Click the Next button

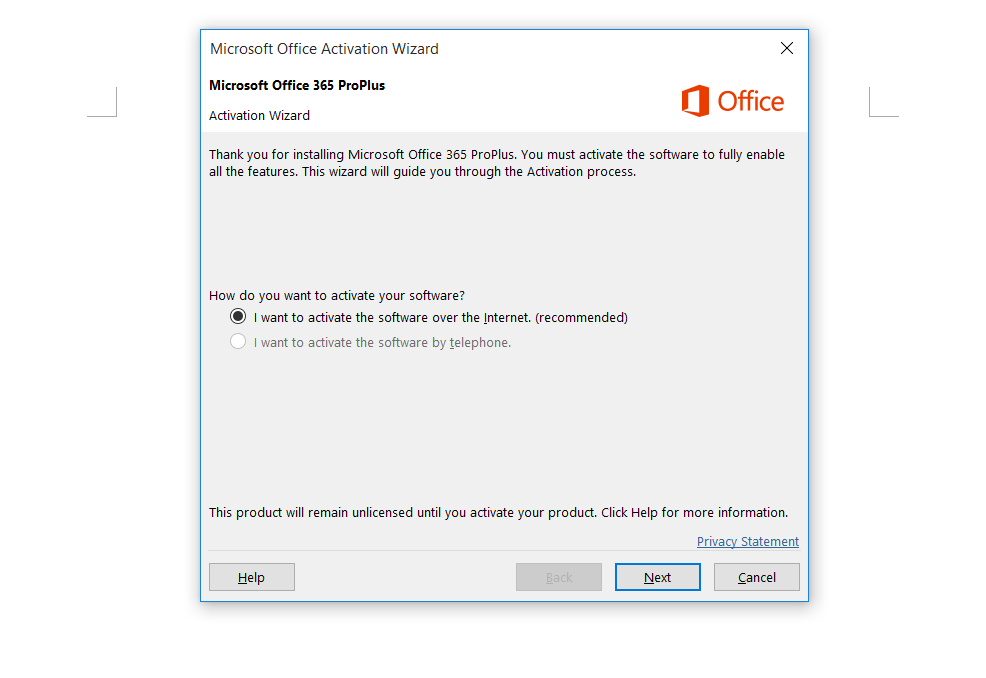pos(657,577)
